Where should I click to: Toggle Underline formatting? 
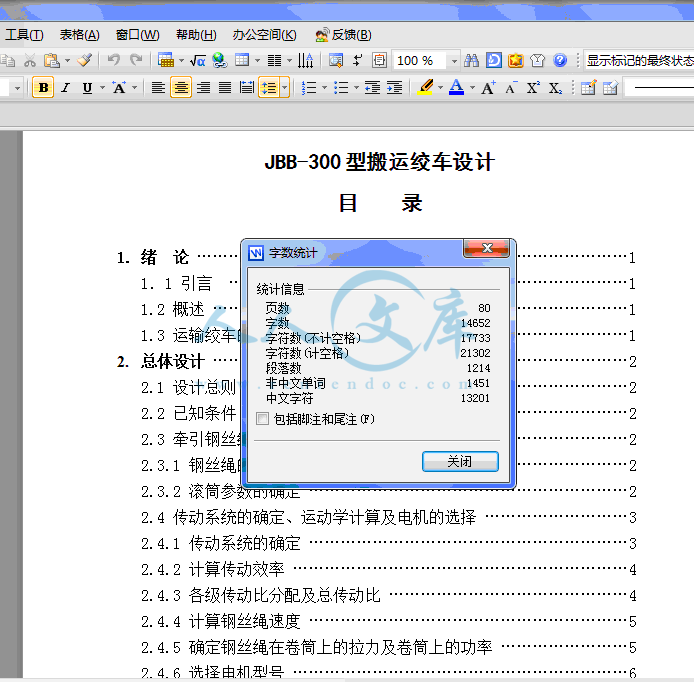tap(87, 88)
